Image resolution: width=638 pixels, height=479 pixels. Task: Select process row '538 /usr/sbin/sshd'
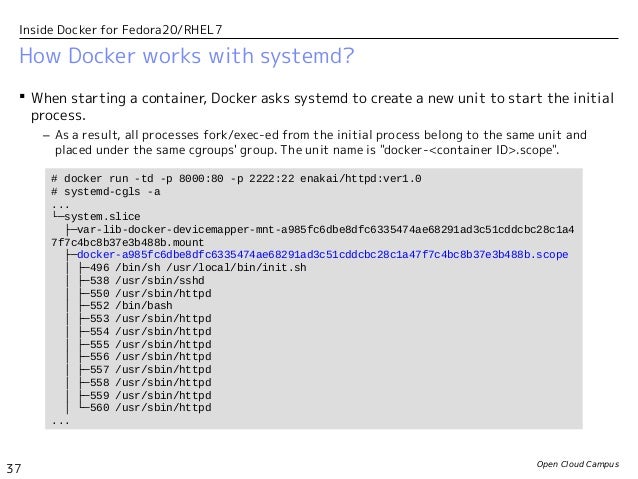pos(142,281)
